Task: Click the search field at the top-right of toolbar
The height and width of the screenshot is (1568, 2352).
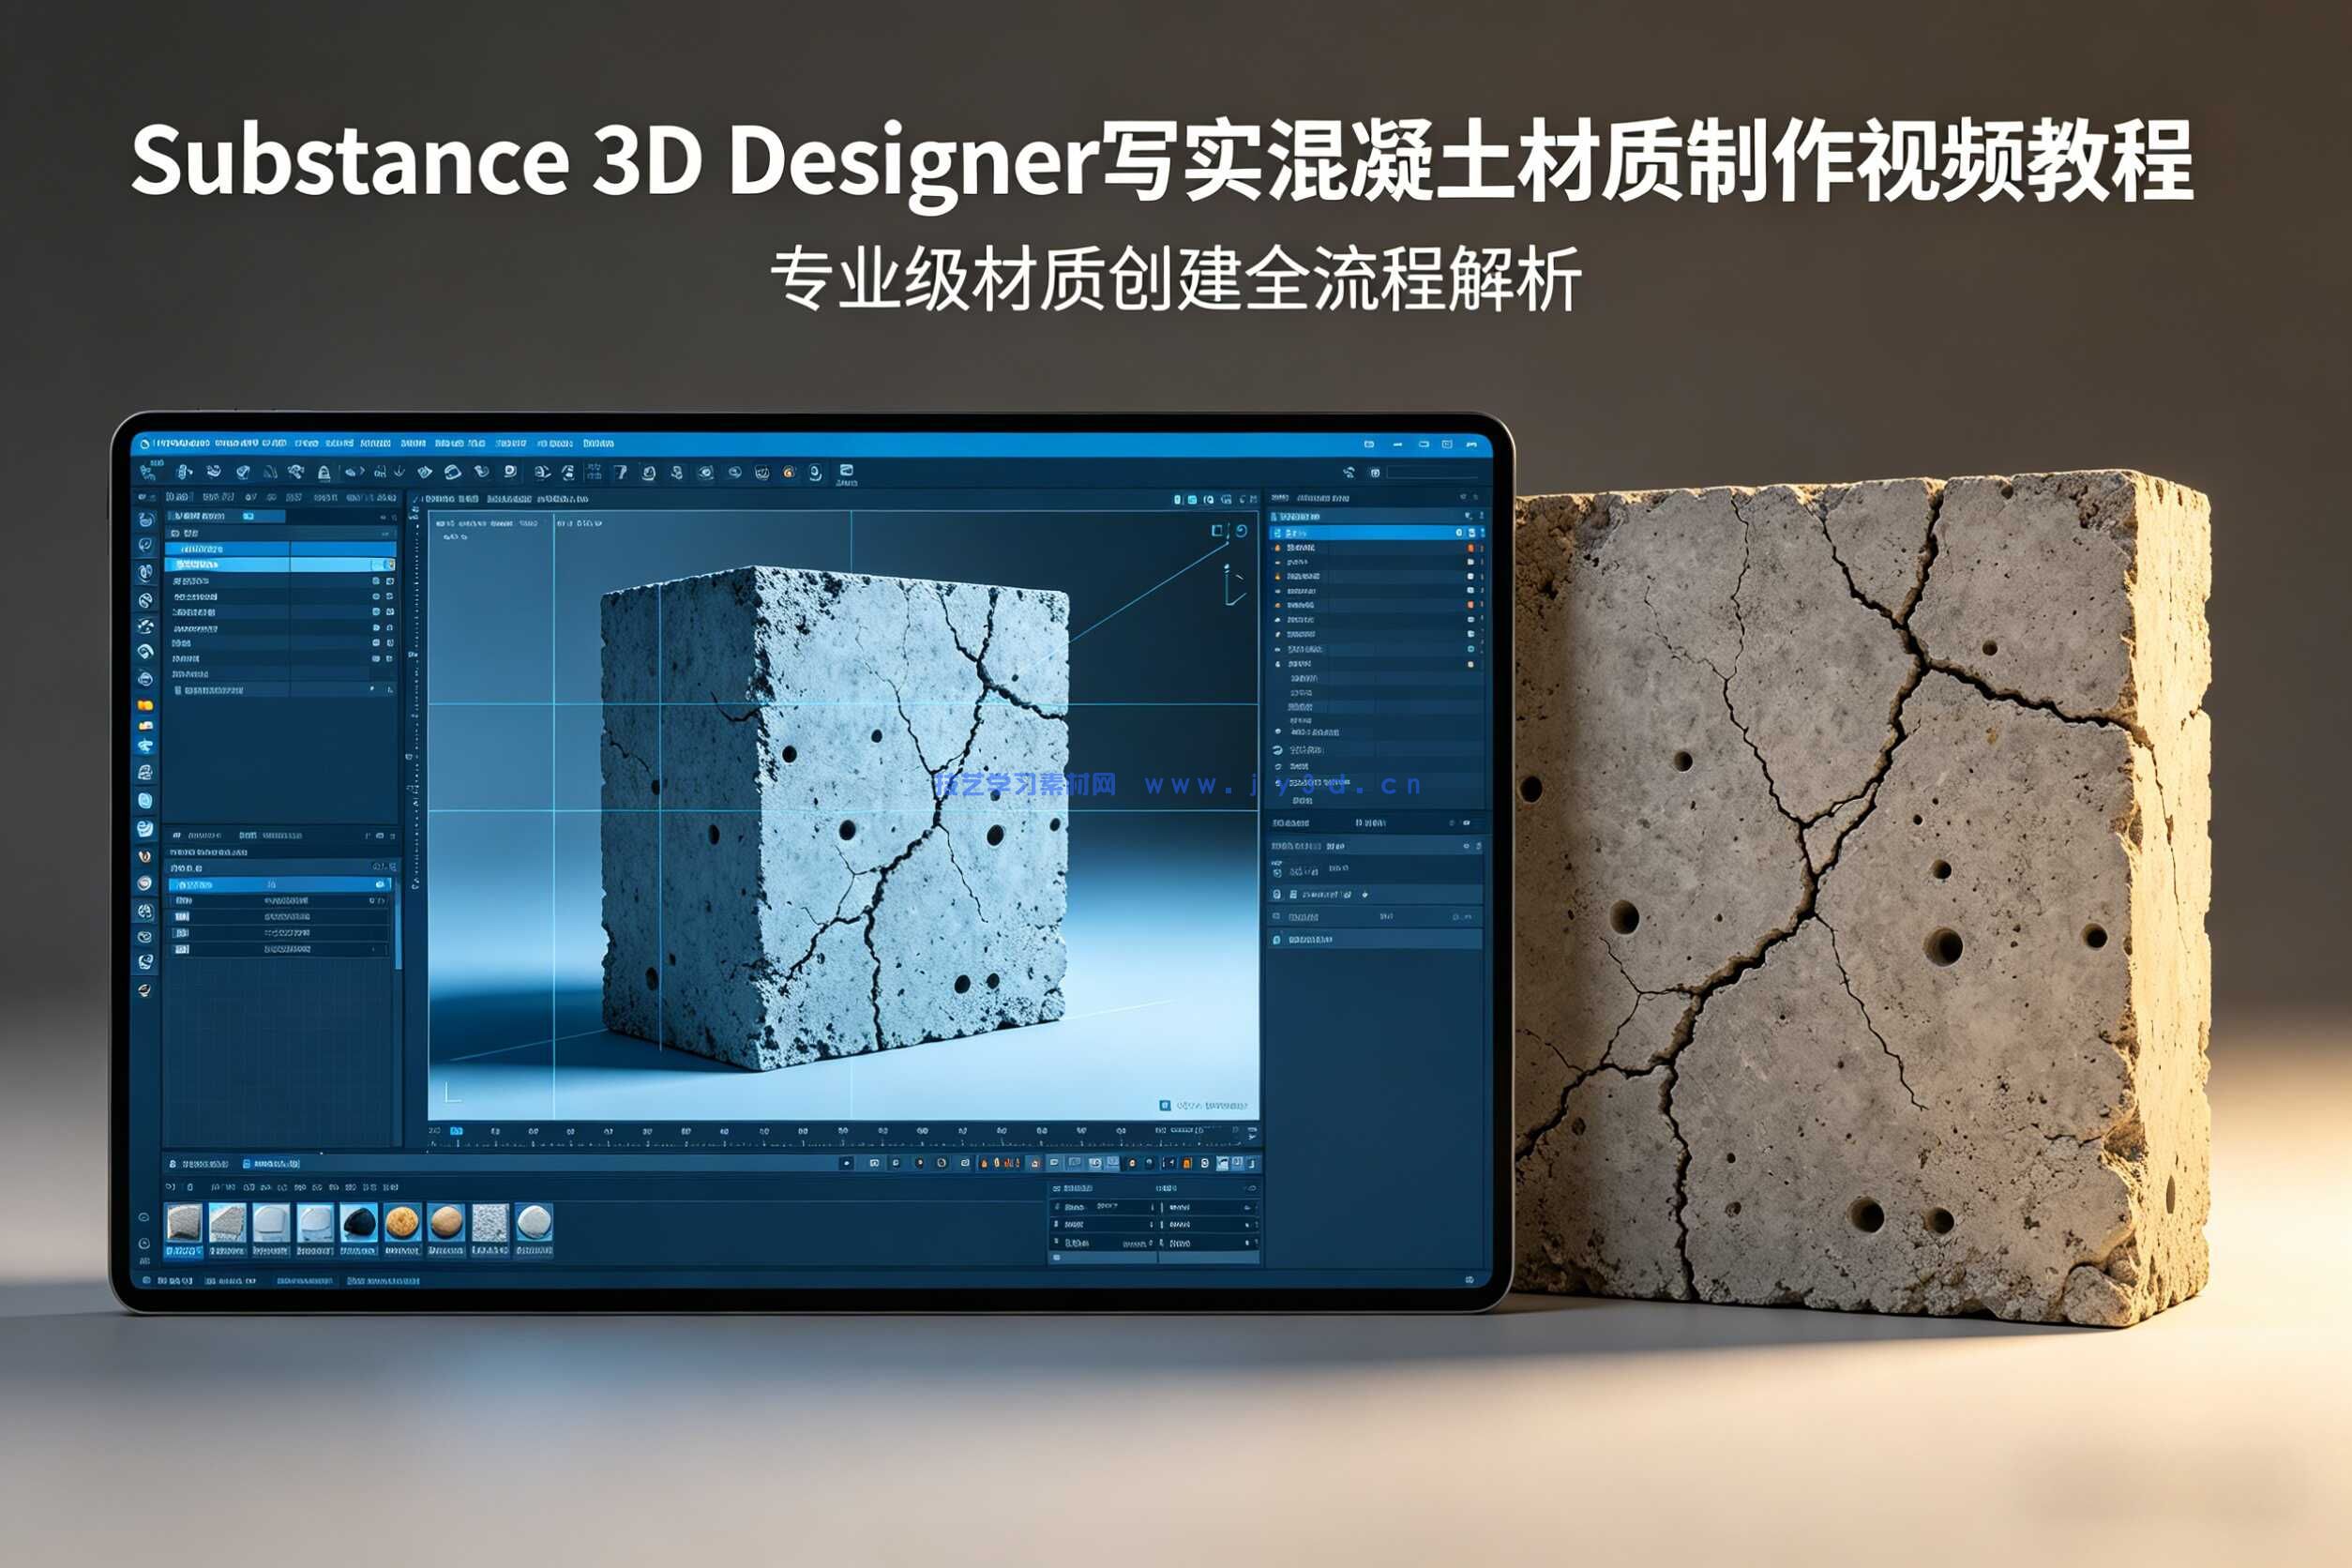Action: point(1433,472)
